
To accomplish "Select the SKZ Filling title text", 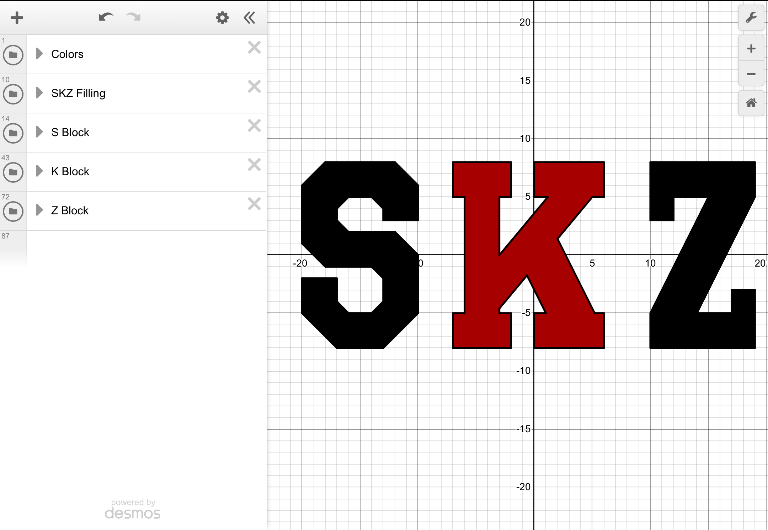I will pyautogui.click(x=78, y=93).
